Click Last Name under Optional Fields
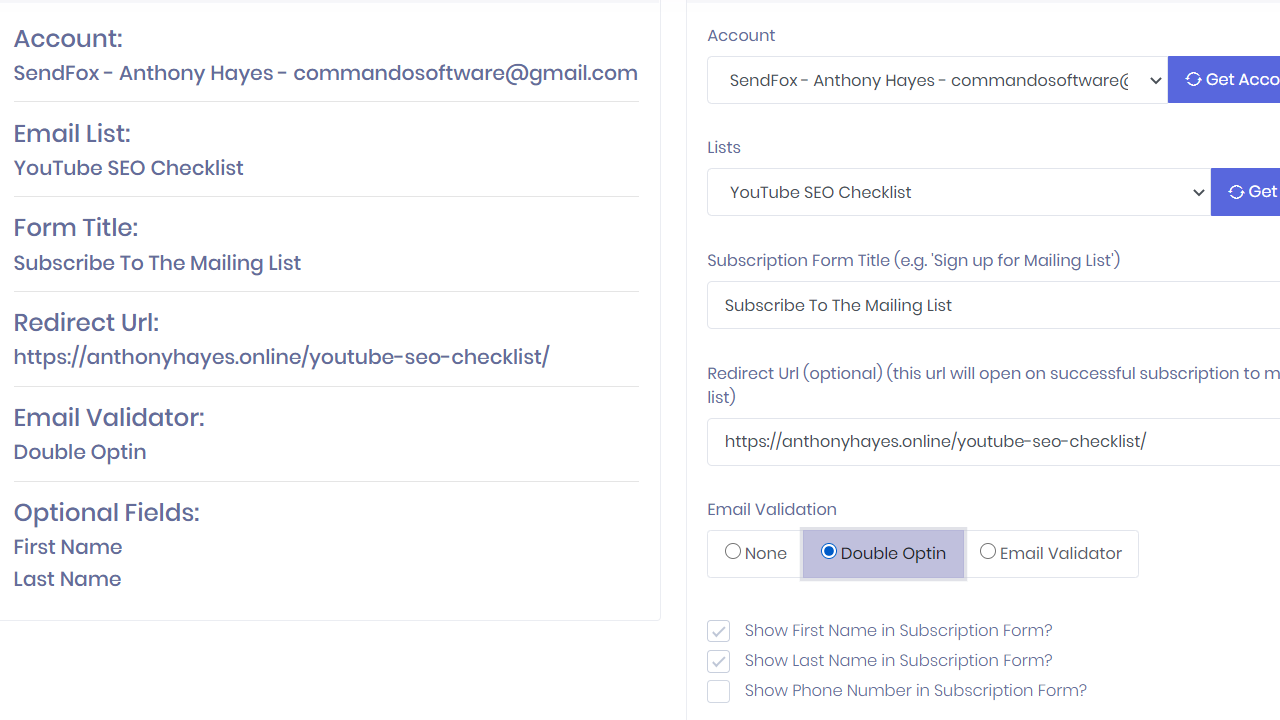The image size is (1280, 720). click(x=67, y=579)
